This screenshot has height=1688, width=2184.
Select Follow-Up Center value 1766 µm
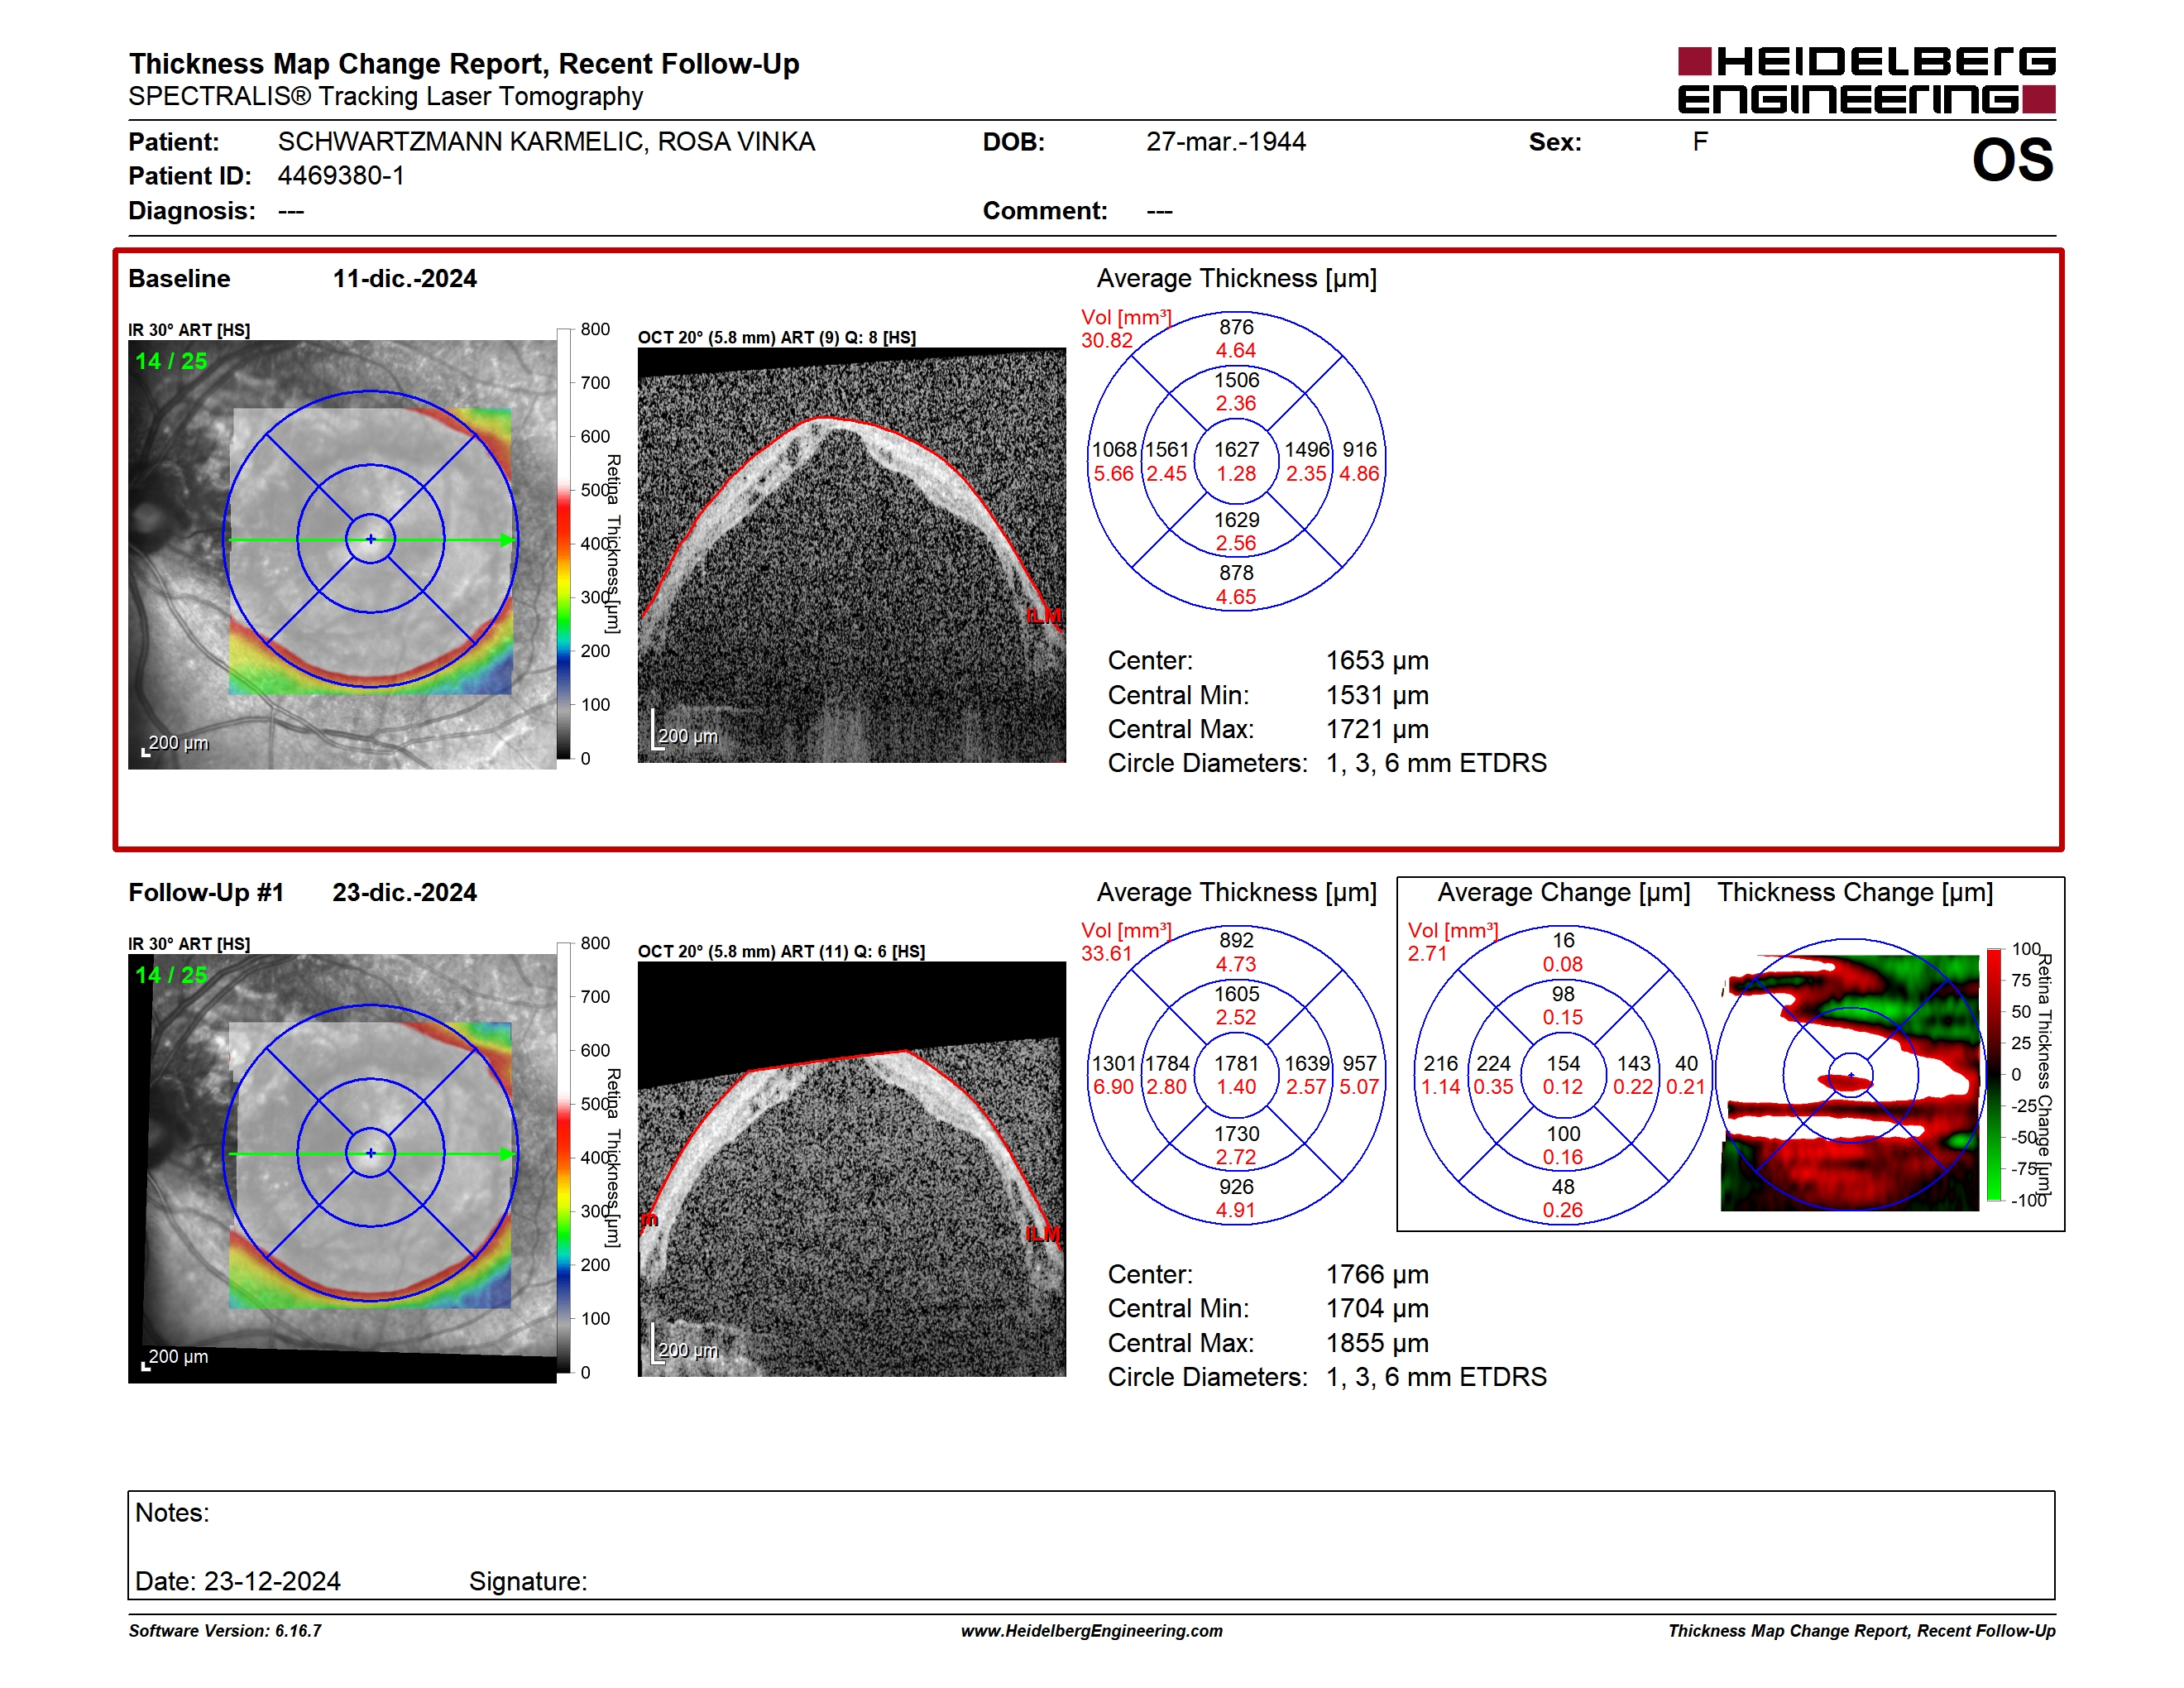click(1377, 1275)
